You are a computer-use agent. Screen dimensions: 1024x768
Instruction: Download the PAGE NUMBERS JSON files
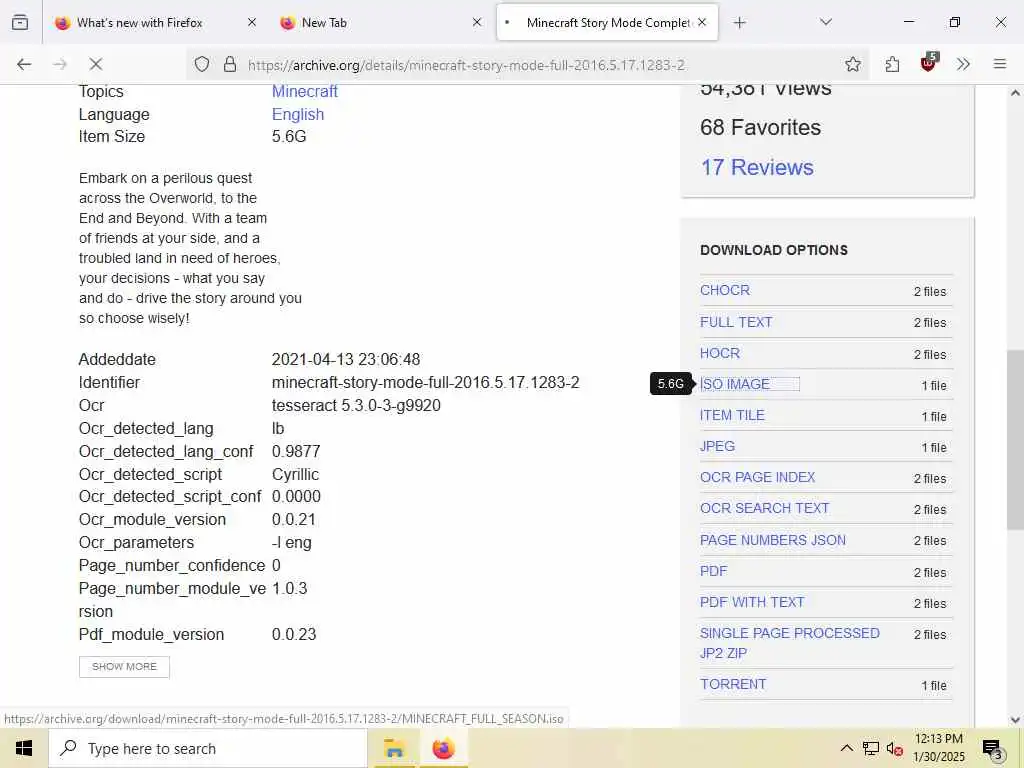point(773,540)
